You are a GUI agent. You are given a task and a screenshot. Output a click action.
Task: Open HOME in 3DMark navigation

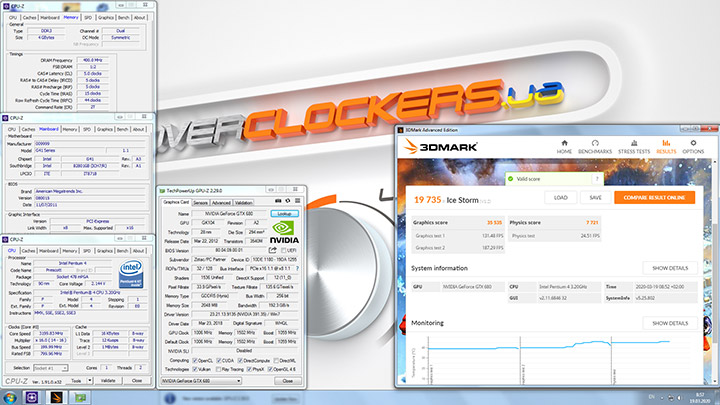click(564, 147)
